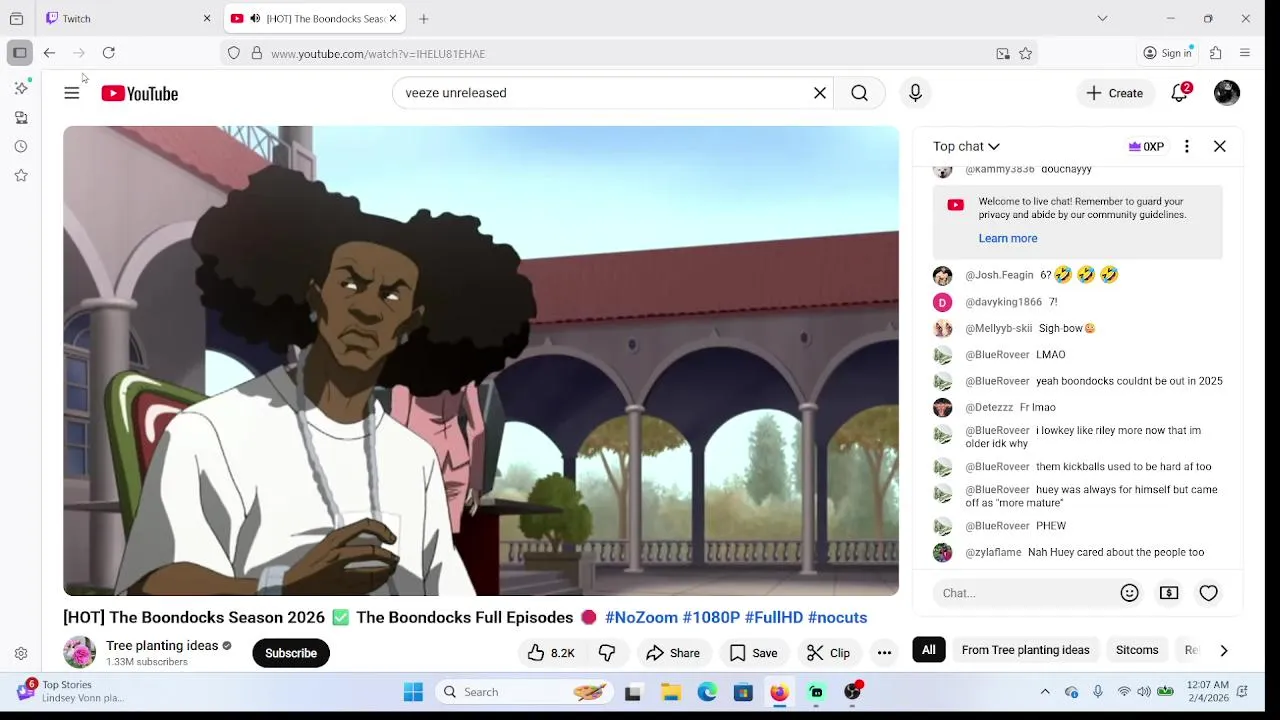
Task: Toggle picture-in-picture icon in address bar
Action: 1002,54
